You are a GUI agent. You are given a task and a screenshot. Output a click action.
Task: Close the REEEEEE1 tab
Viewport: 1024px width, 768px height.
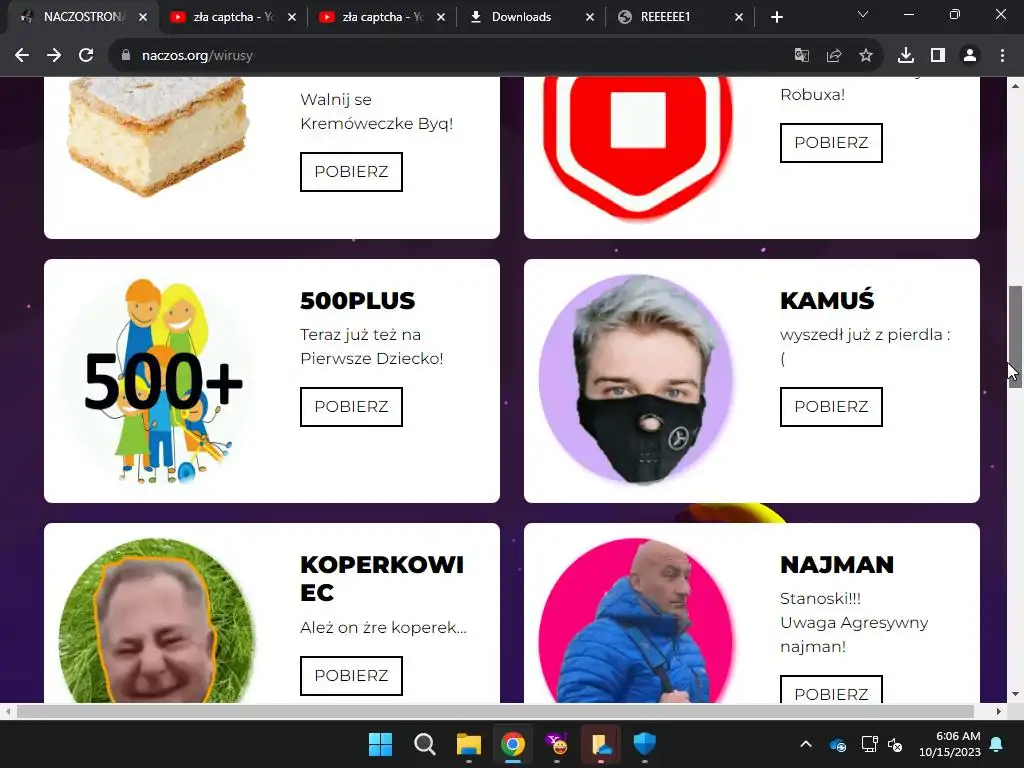[739, 17]
